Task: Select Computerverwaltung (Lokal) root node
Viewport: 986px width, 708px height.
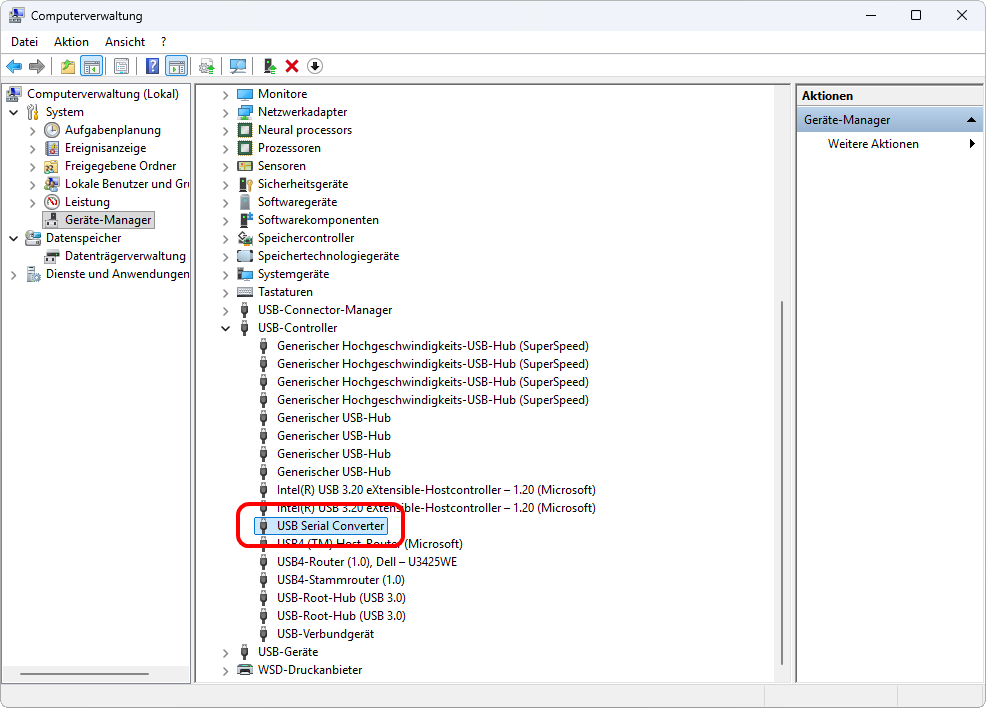Action: tap(102, 94)
